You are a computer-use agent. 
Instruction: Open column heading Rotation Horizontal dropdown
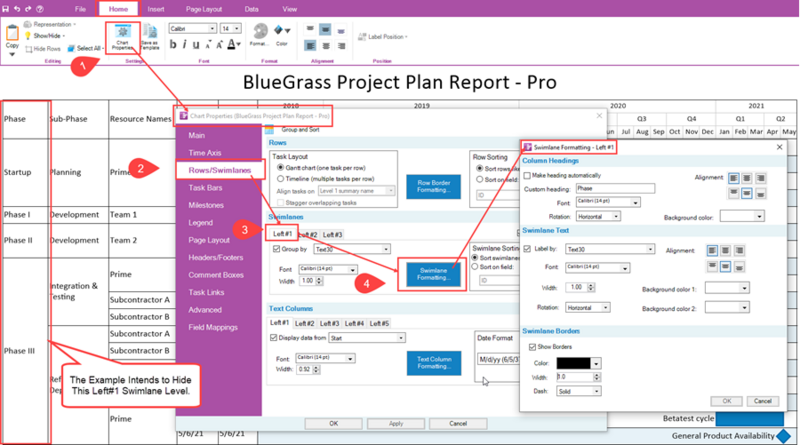(598, 216)
